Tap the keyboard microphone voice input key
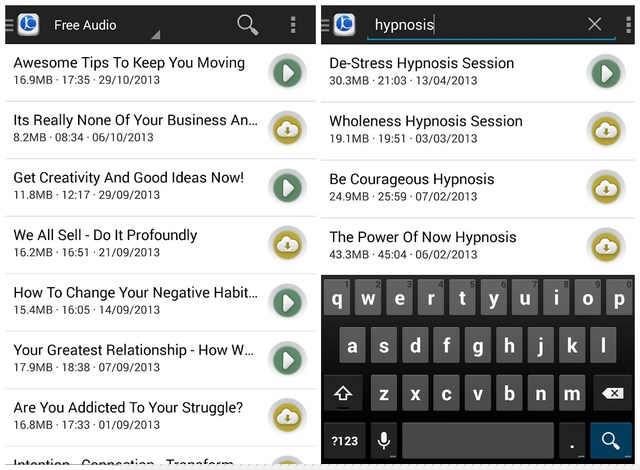 click(384, 441)
